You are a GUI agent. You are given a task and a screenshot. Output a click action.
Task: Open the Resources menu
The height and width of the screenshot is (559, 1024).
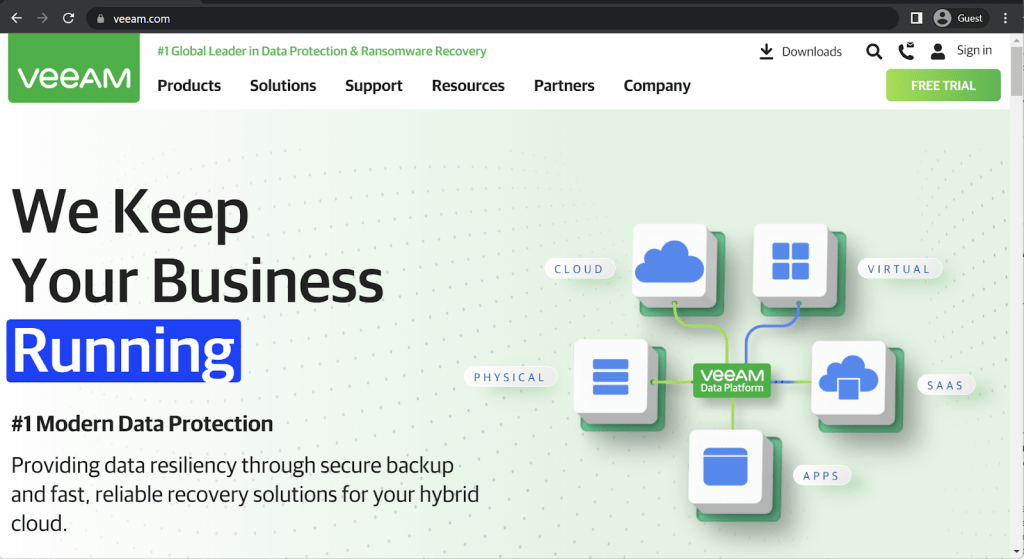point(468,86)
